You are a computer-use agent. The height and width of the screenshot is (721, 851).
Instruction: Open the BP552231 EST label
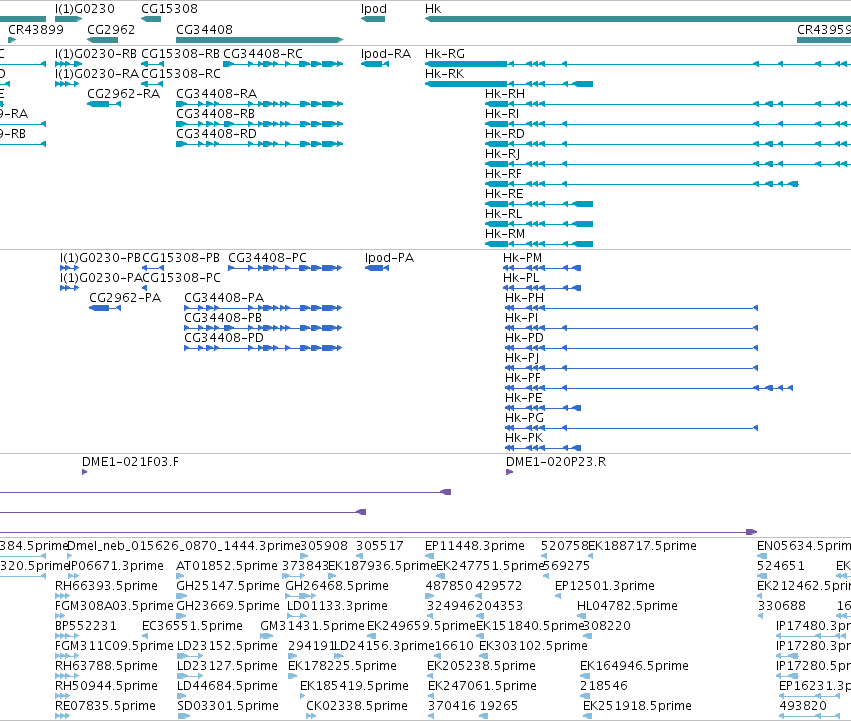(x=86, y=627)
